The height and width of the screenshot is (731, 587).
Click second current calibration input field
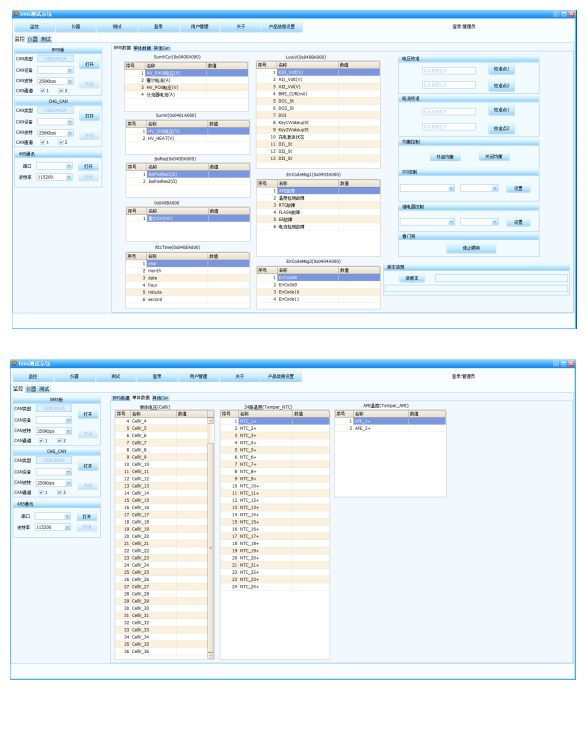click(x=449, y=127)
